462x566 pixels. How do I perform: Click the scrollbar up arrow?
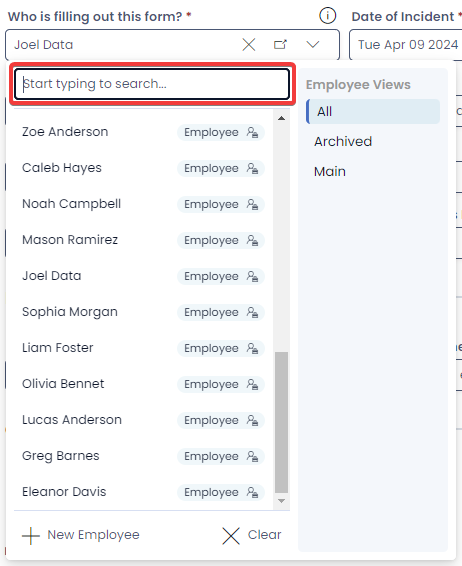tap(282, 118)
